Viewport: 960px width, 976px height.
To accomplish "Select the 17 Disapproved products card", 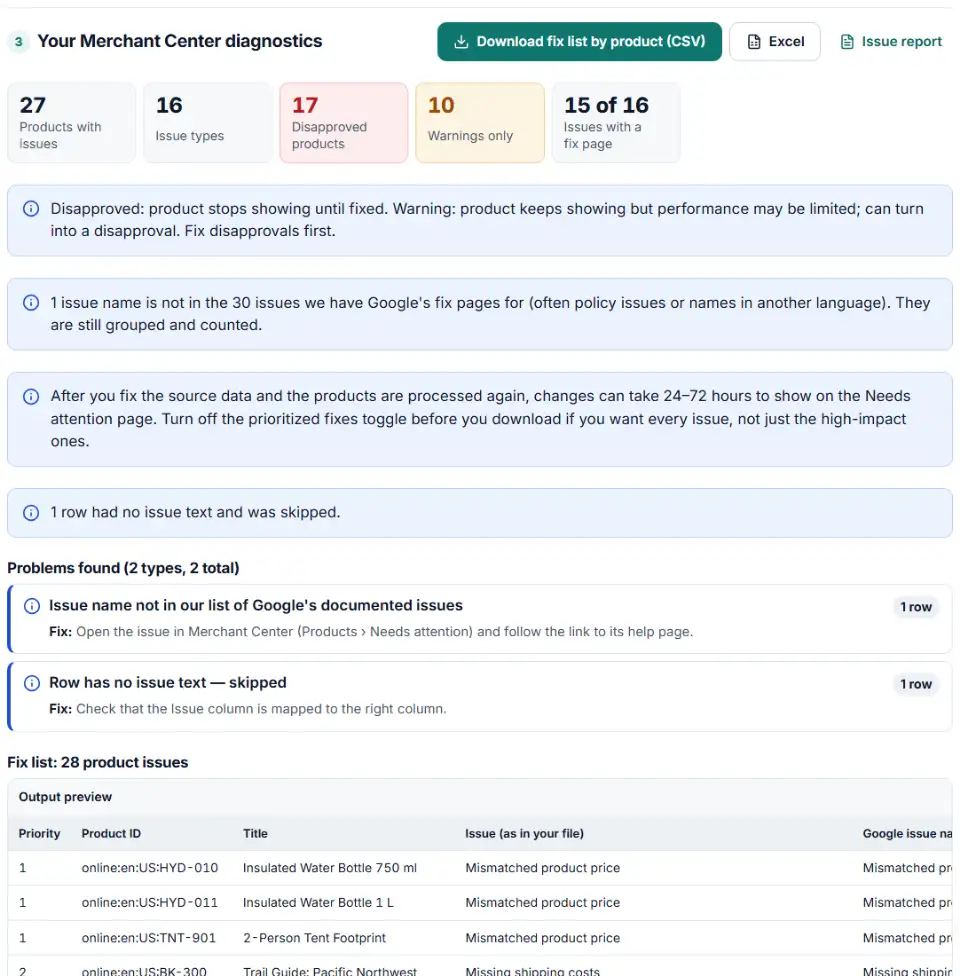I will 344,123.
